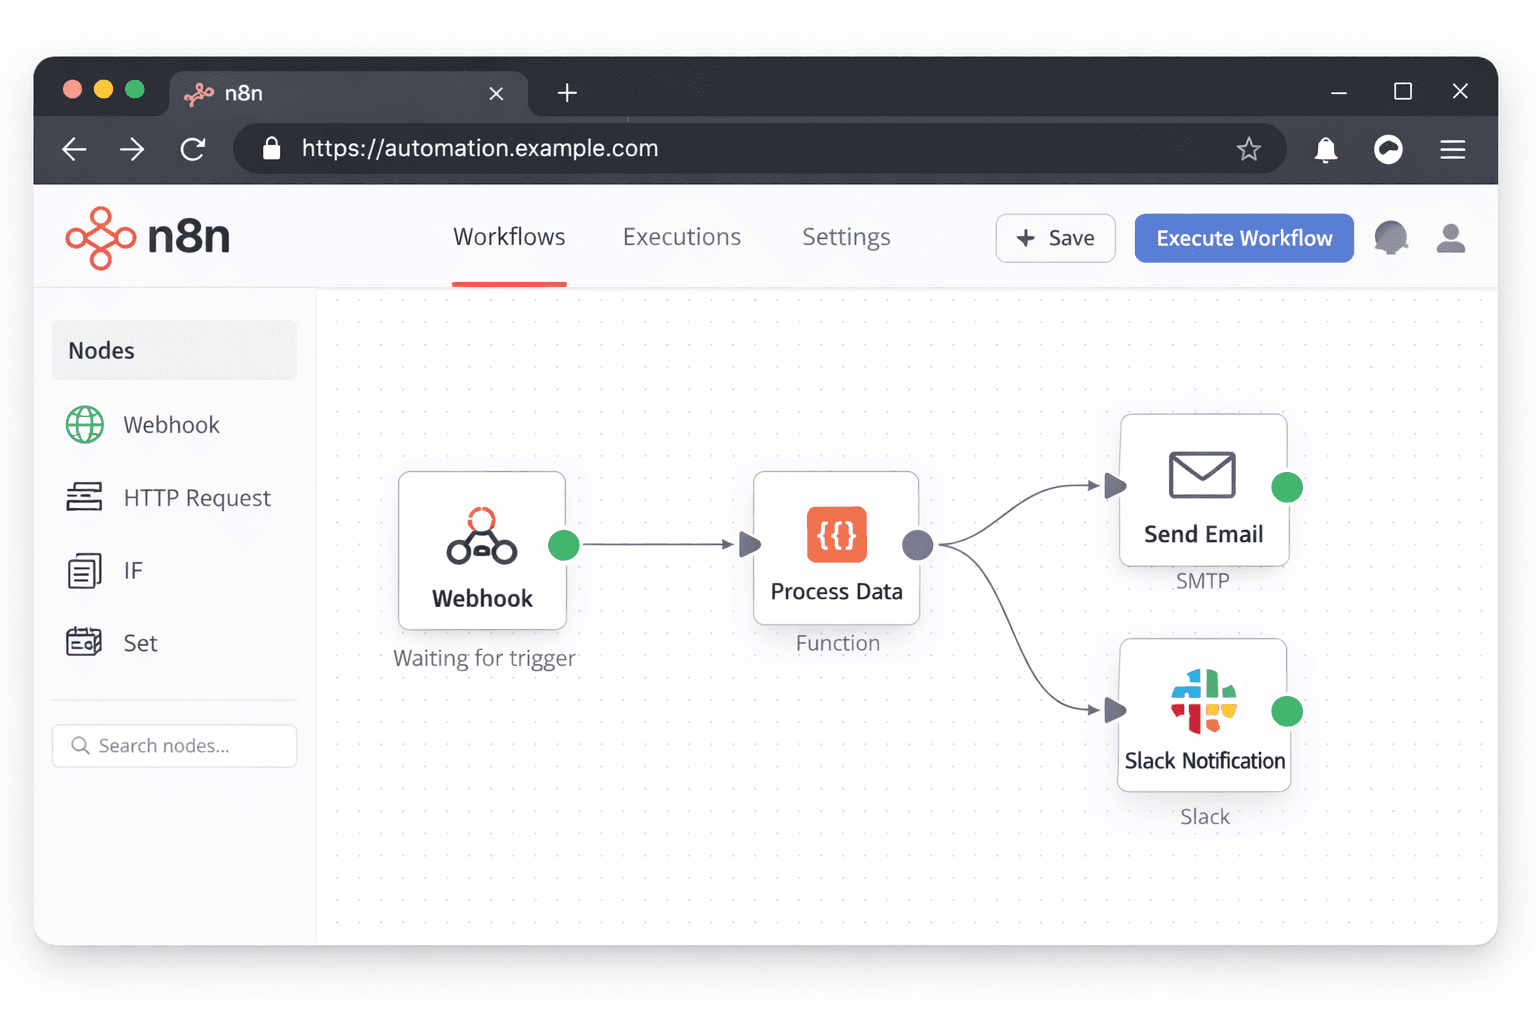The image size is (1536, 1024).
Task: Click inside the Search nodes field
Action: (174, 745)
